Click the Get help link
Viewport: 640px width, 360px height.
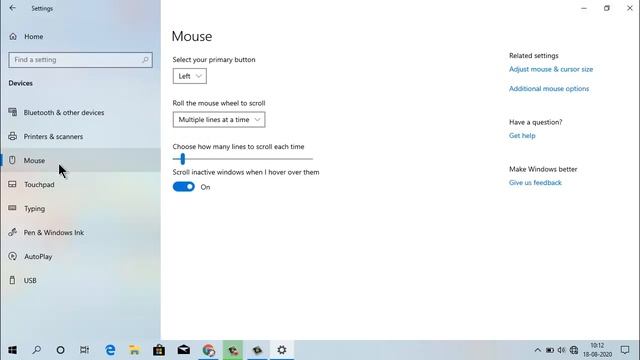pos(522,136)
